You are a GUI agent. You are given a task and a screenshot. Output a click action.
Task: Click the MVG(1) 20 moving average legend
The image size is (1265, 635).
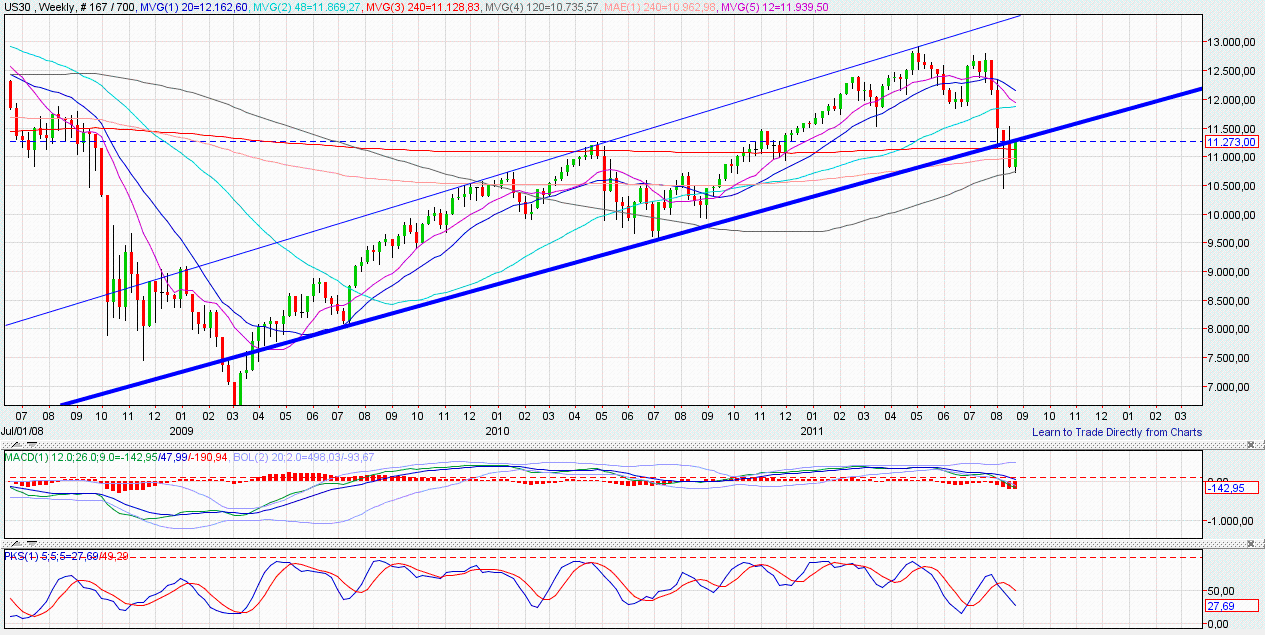(x=192, y=8)
